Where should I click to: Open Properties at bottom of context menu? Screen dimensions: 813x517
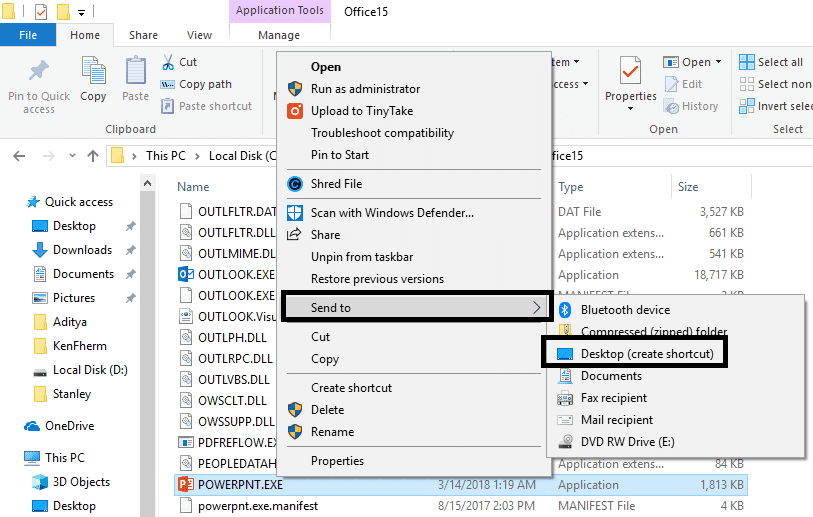point(337,461)
